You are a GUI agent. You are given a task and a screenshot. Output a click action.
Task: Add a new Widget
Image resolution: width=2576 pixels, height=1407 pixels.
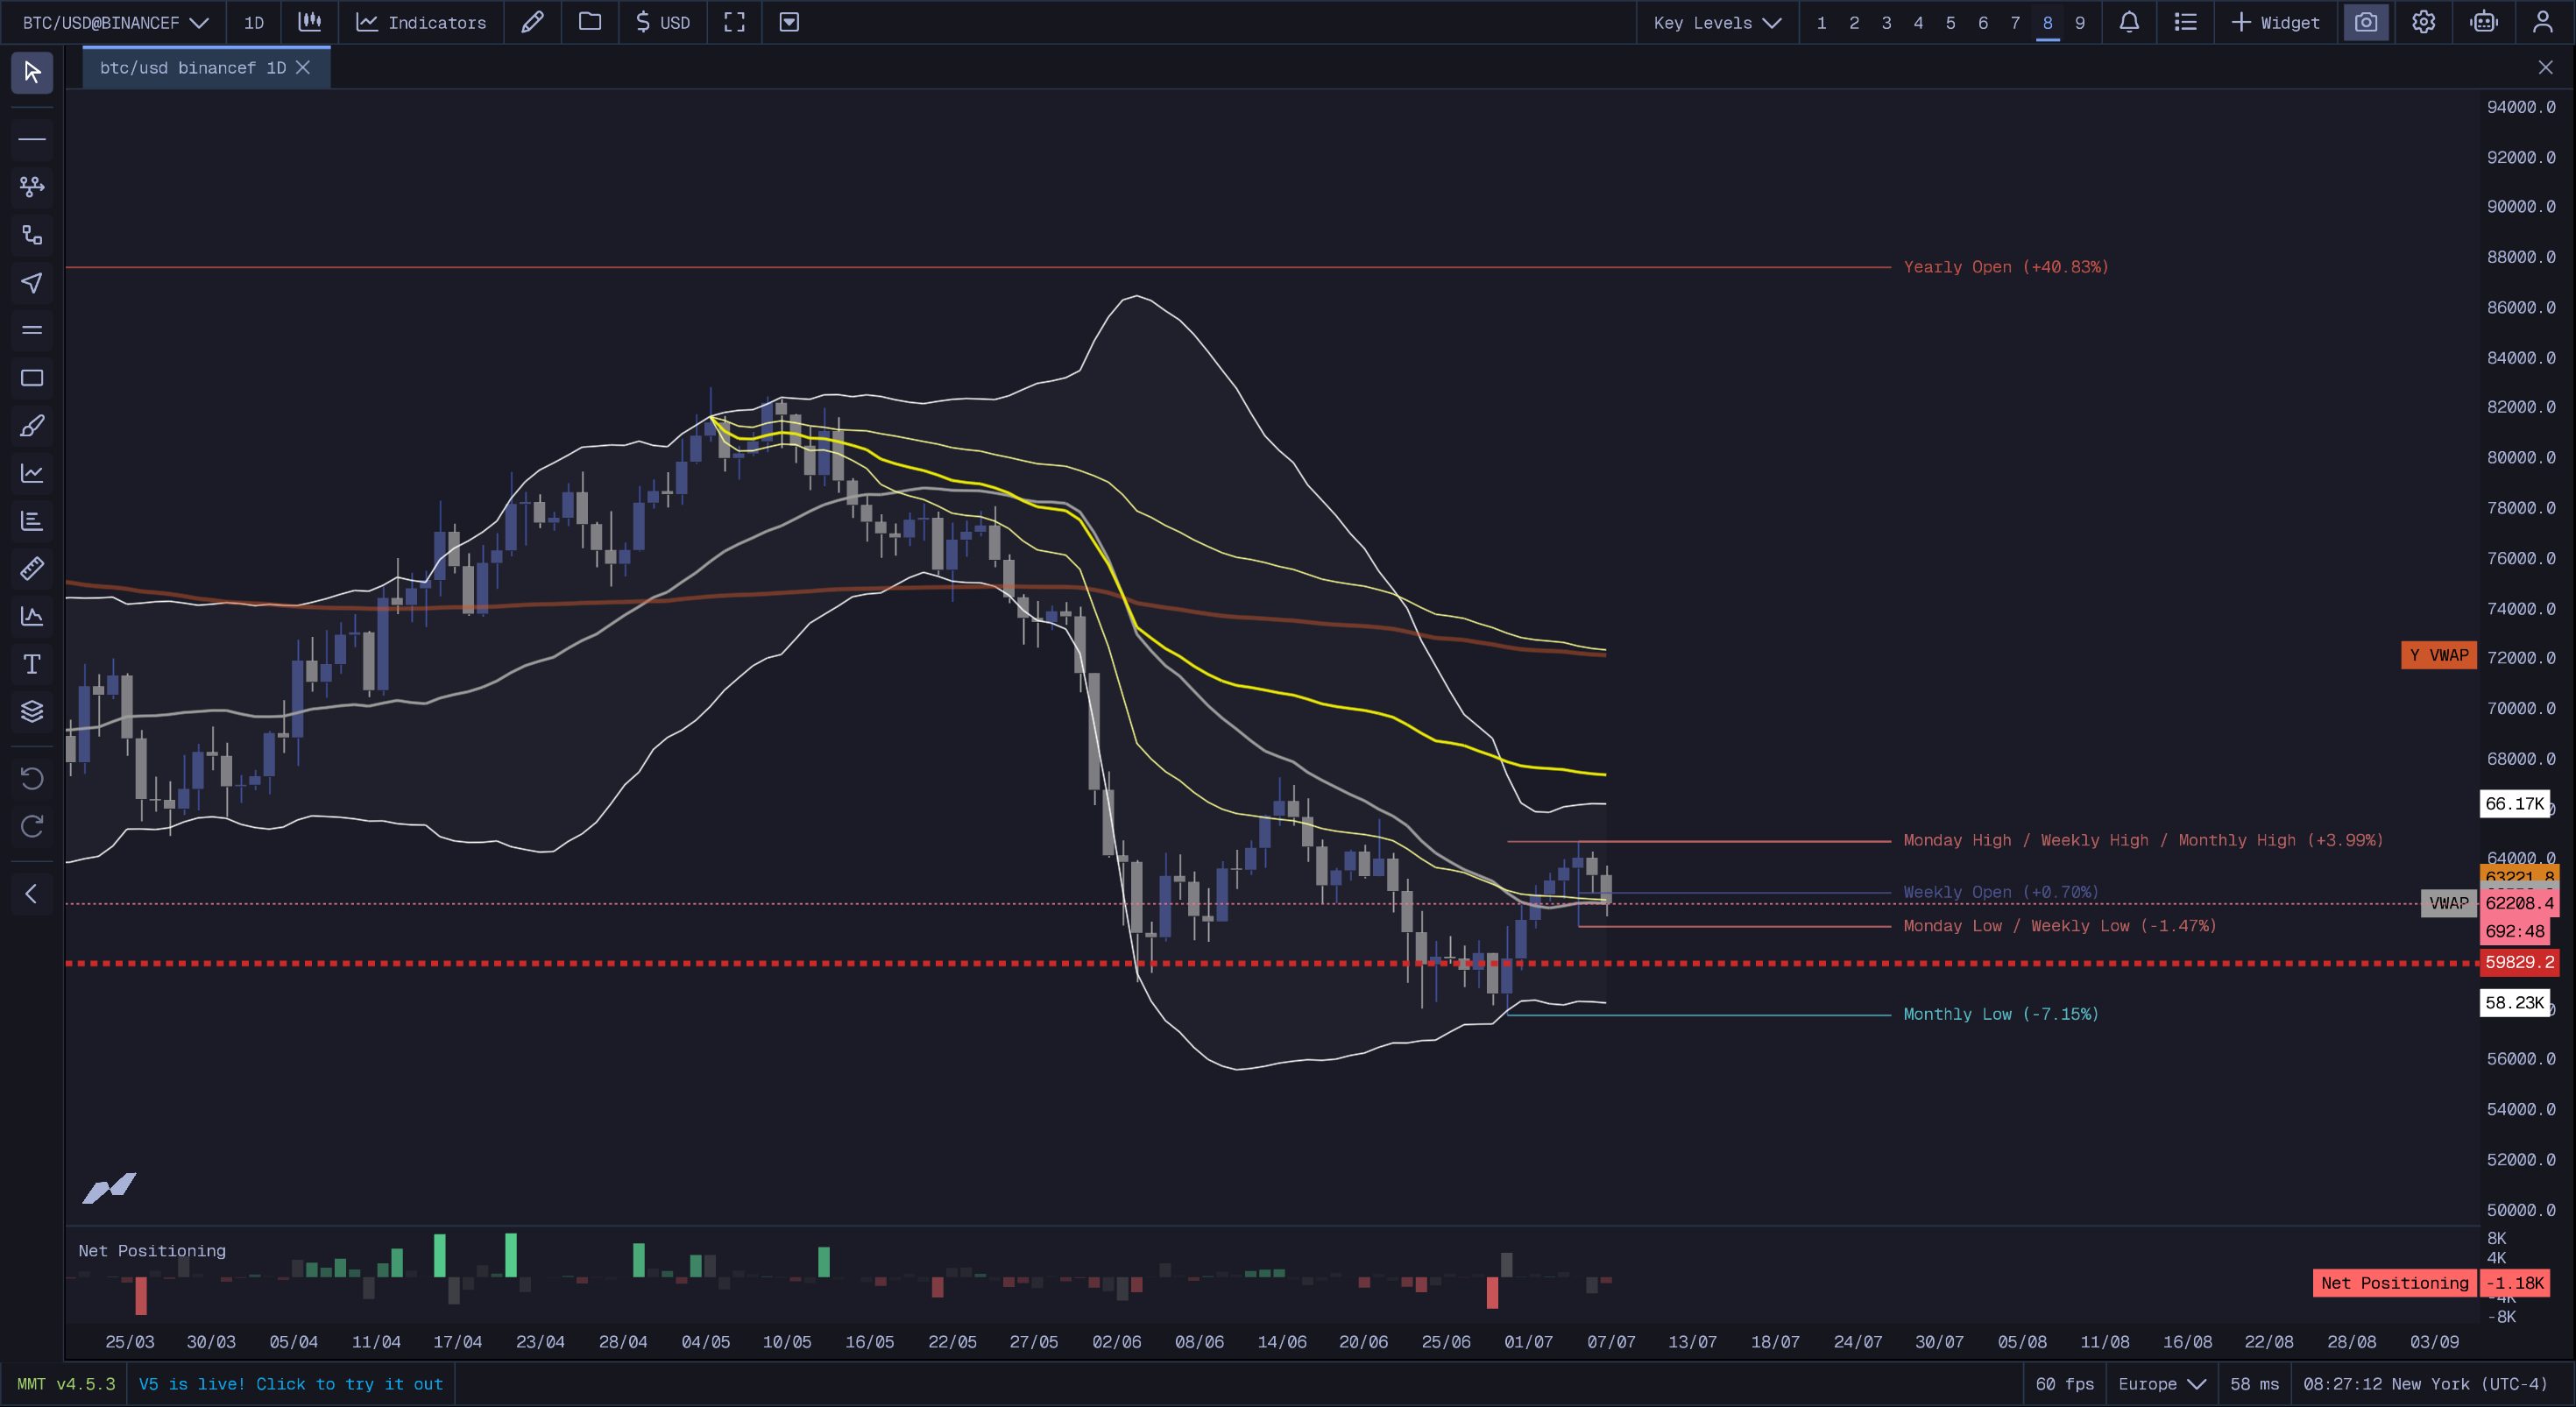(2276, 22)
